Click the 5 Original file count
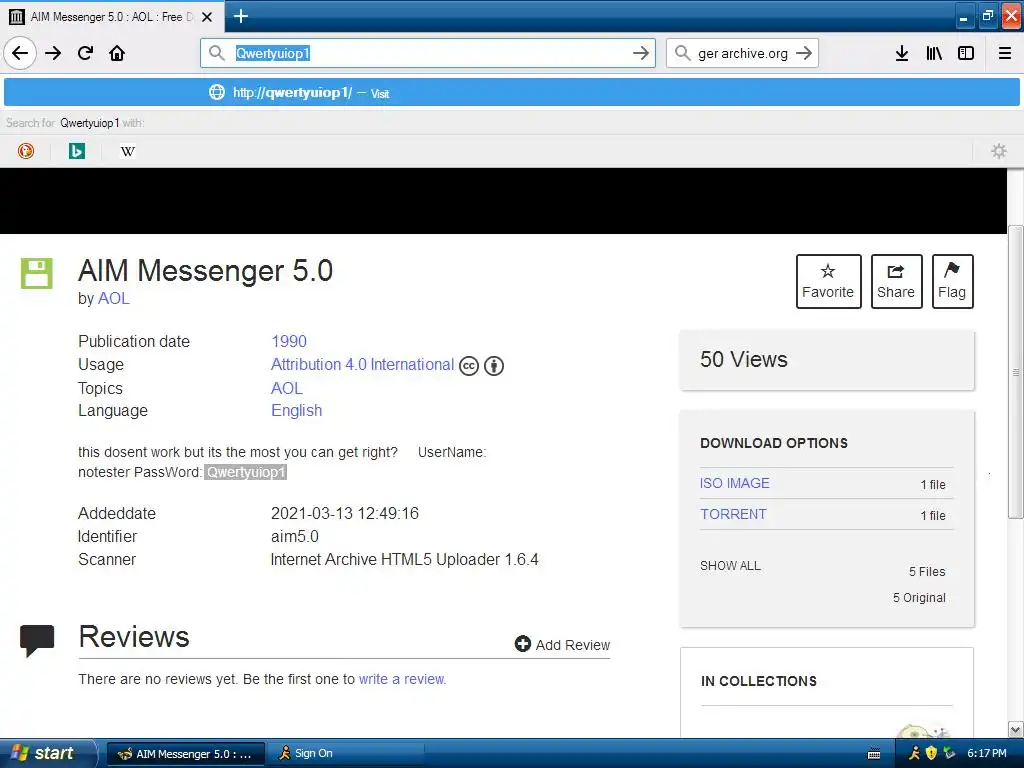Image resolution: width=1024 pixels, height=768 pixels. click(x=919, y=598)
